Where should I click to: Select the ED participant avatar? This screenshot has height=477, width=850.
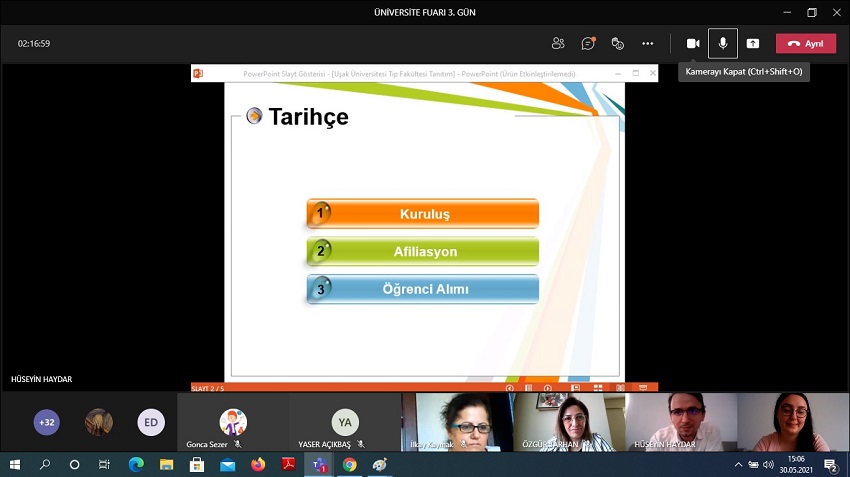pyautogui.click(x=150, y=422)
